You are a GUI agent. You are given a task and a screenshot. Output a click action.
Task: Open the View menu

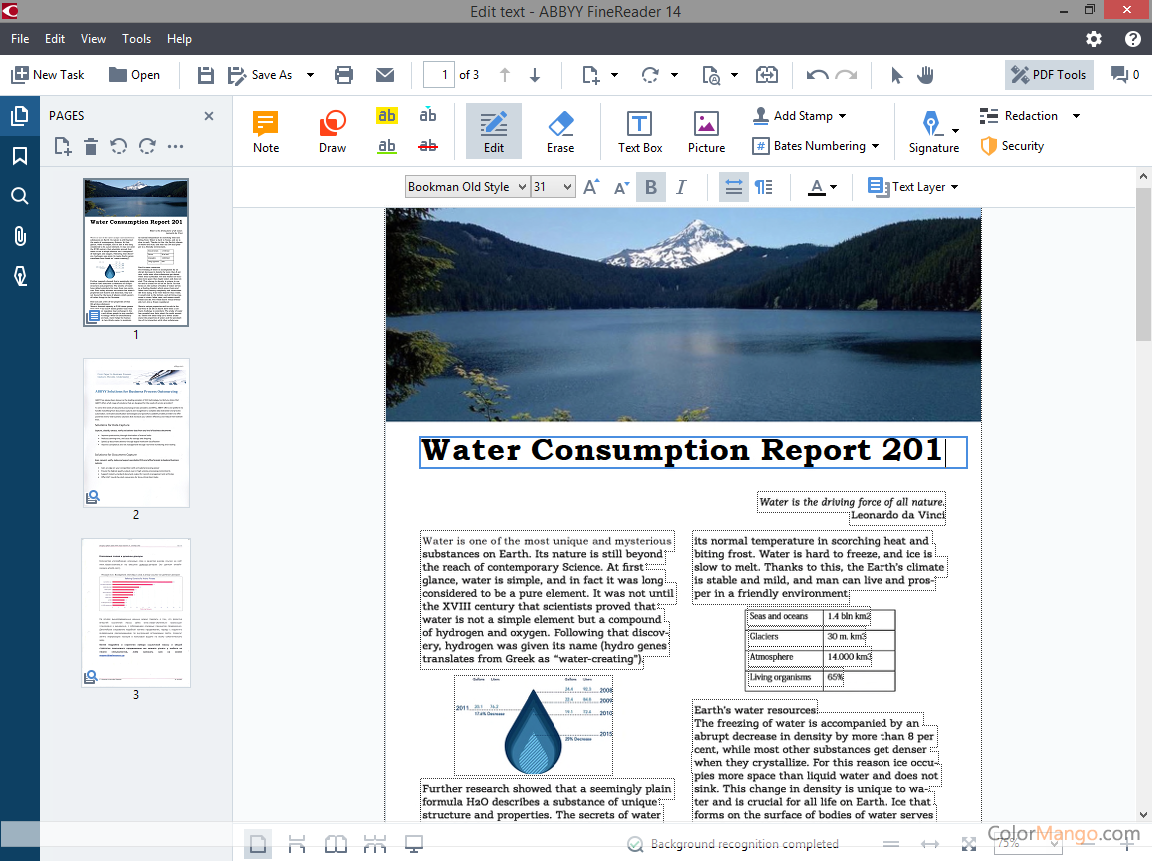(93, 39)
